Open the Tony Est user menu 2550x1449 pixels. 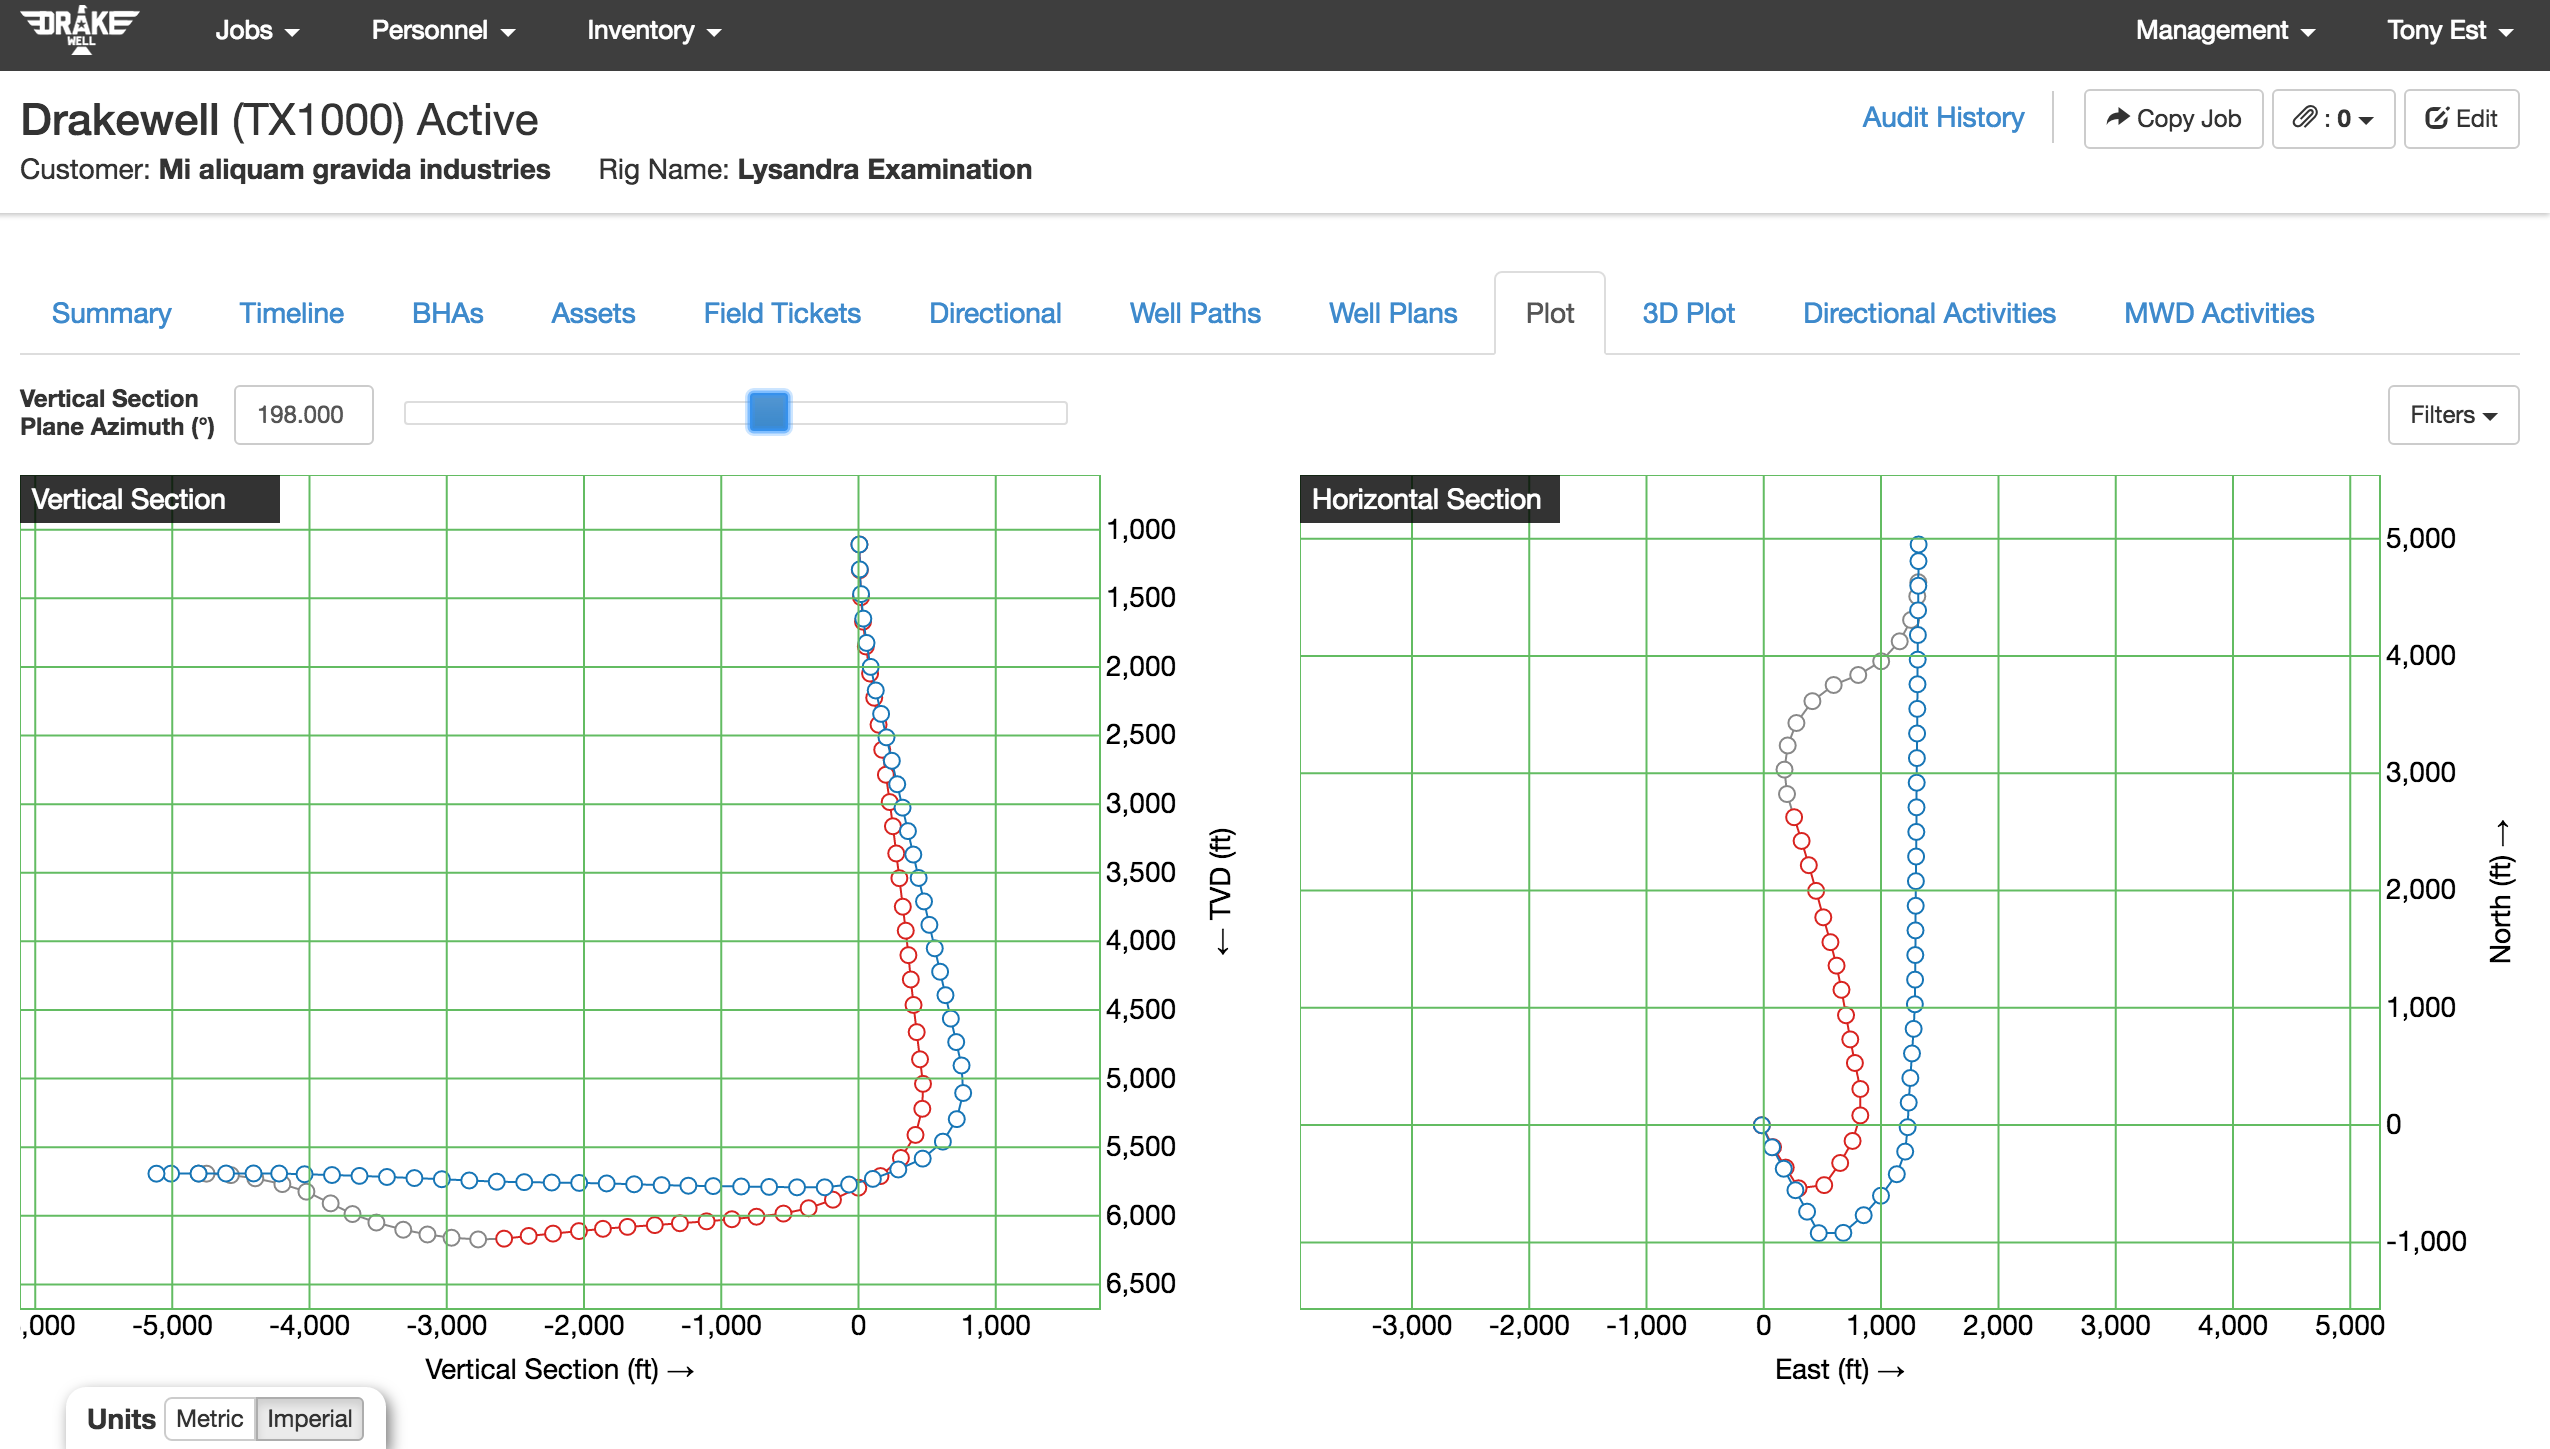point(2450,31)
